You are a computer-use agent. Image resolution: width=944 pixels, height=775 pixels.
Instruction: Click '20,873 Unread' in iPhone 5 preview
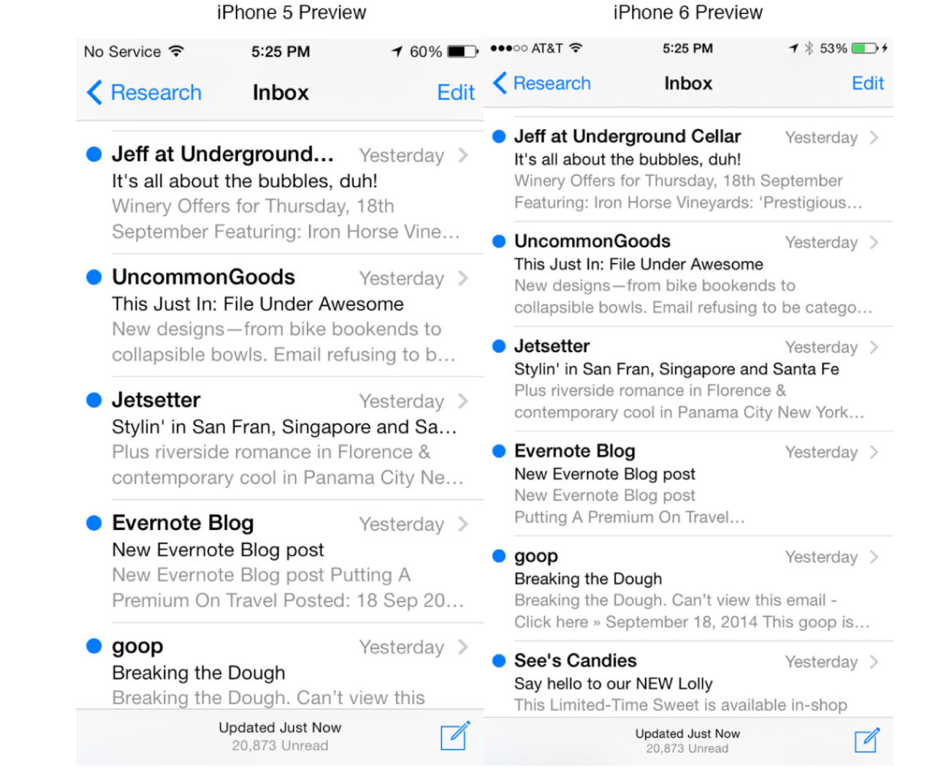[280, 745]
